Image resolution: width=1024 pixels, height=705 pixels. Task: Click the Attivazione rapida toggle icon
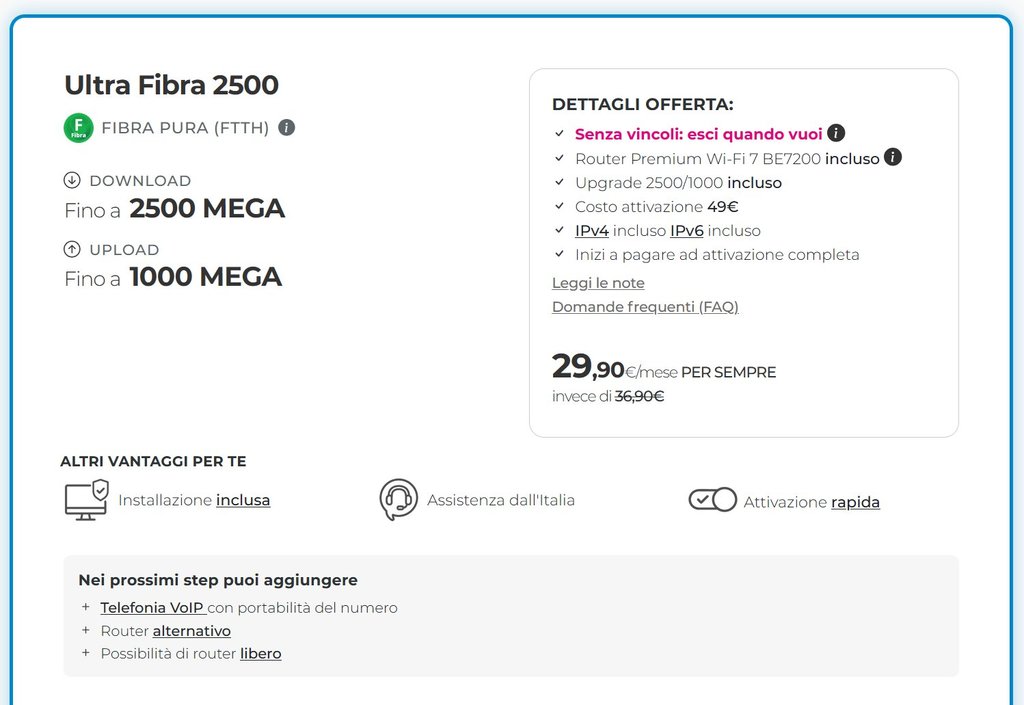click(x=712, y=499)
